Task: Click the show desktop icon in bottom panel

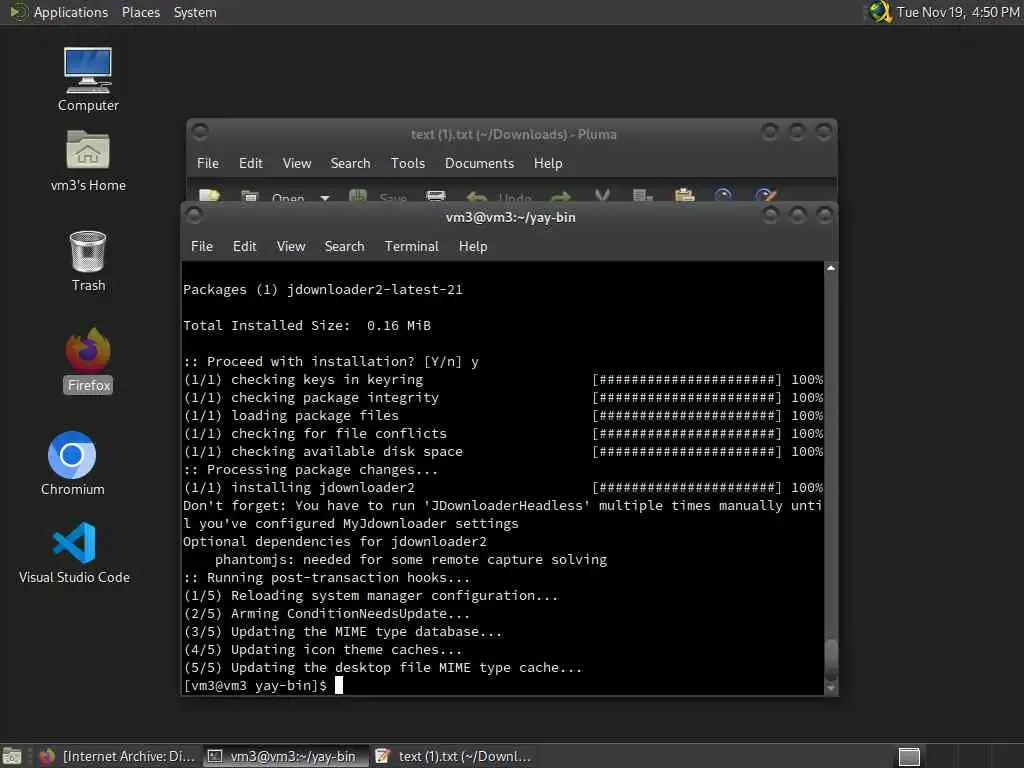Action: 12,756
